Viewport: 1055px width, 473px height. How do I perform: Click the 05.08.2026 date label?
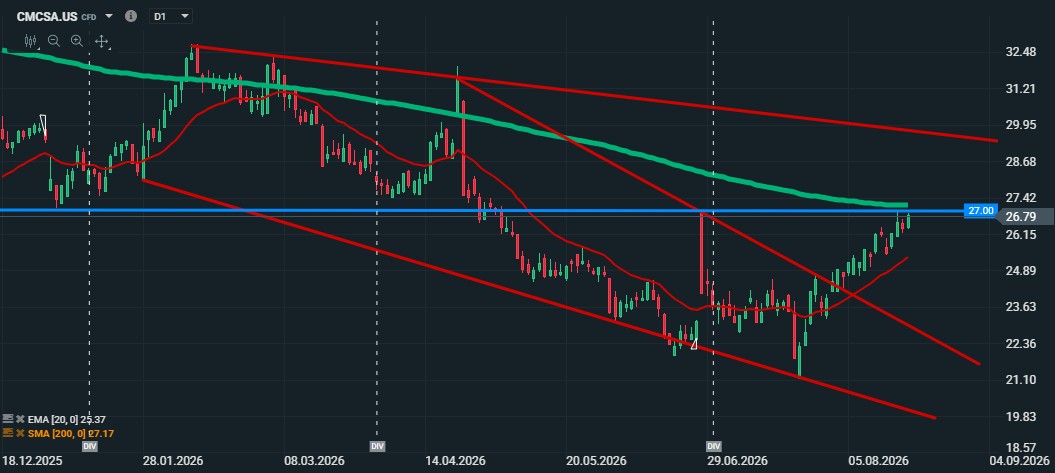879,461
